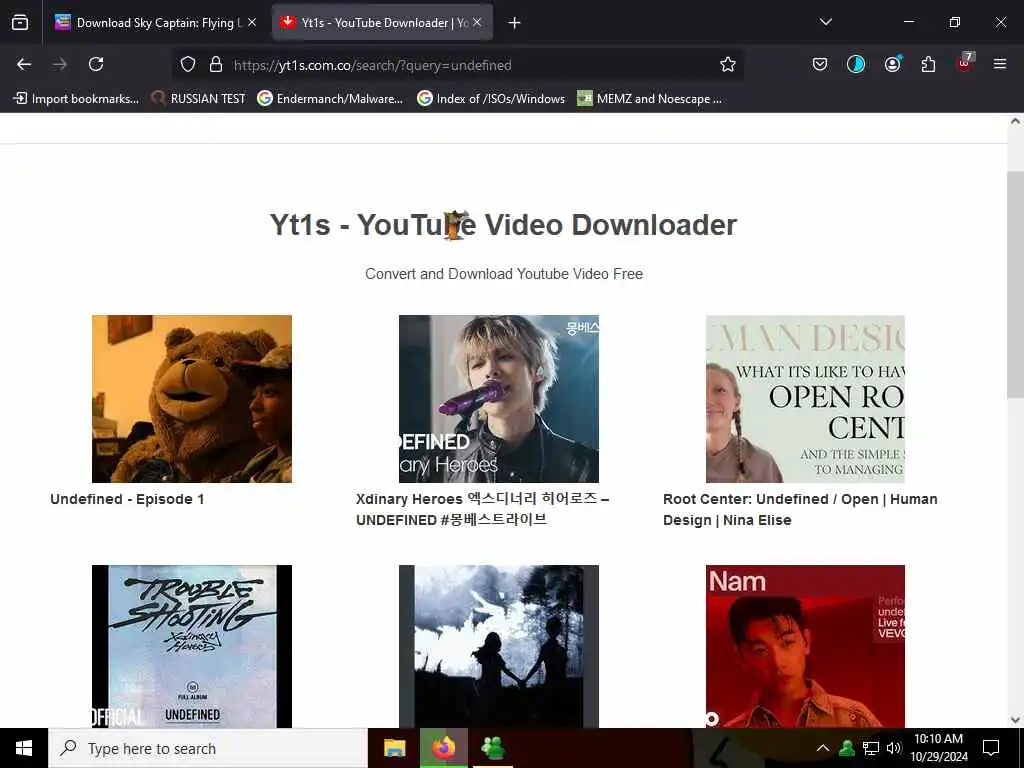Click the green user tray icon

tap(847, 748)
